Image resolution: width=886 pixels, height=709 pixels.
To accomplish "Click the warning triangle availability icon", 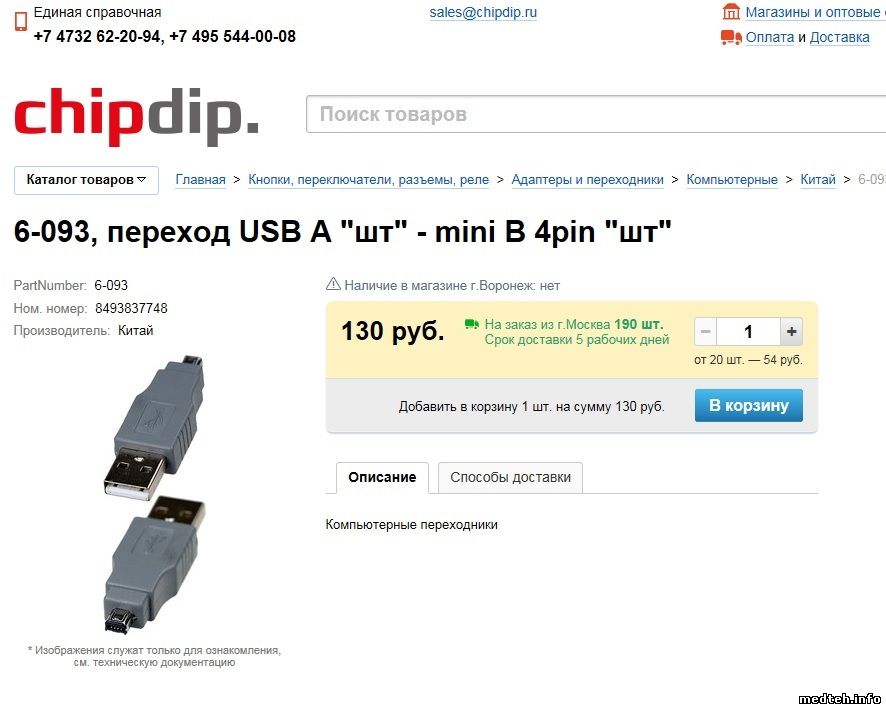I will 333,284.
